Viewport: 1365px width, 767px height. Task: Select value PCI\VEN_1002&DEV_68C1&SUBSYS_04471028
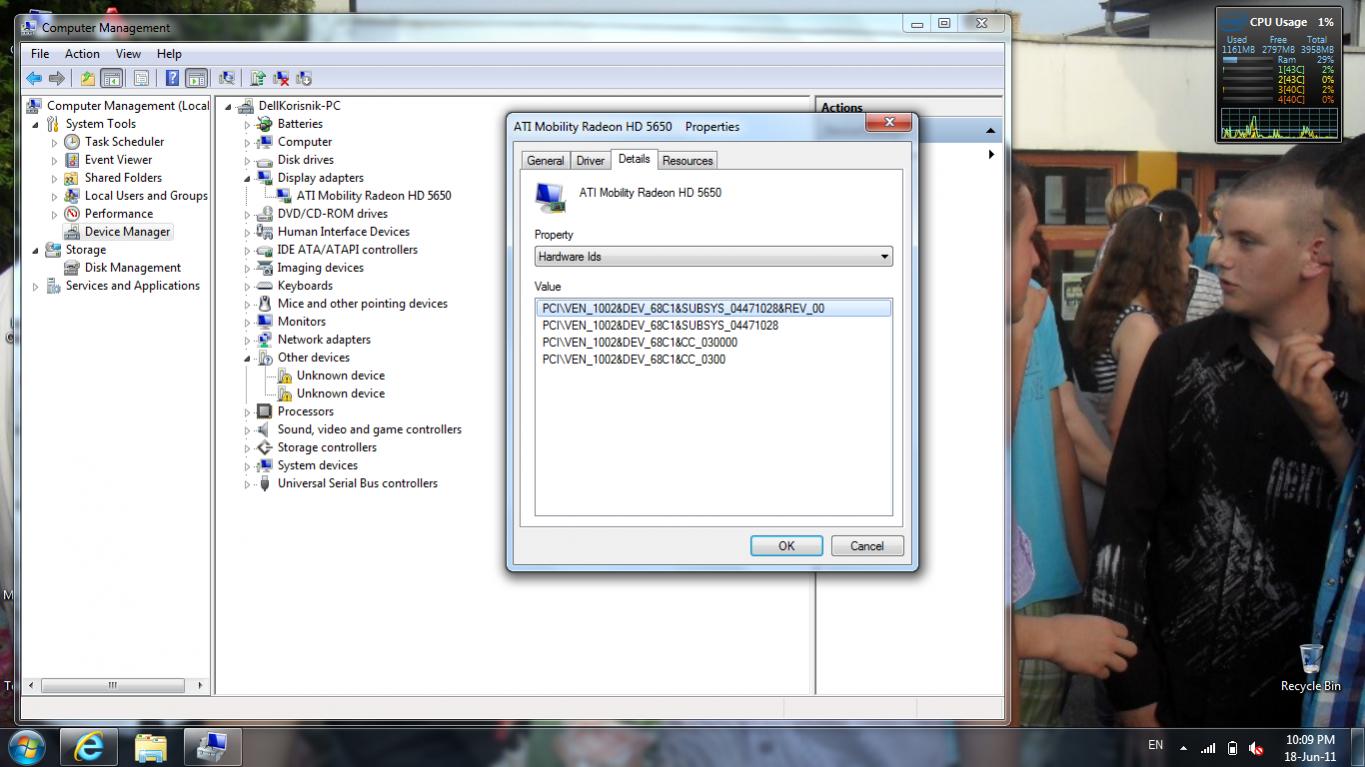pyautogui.click(x=660, y=326)
